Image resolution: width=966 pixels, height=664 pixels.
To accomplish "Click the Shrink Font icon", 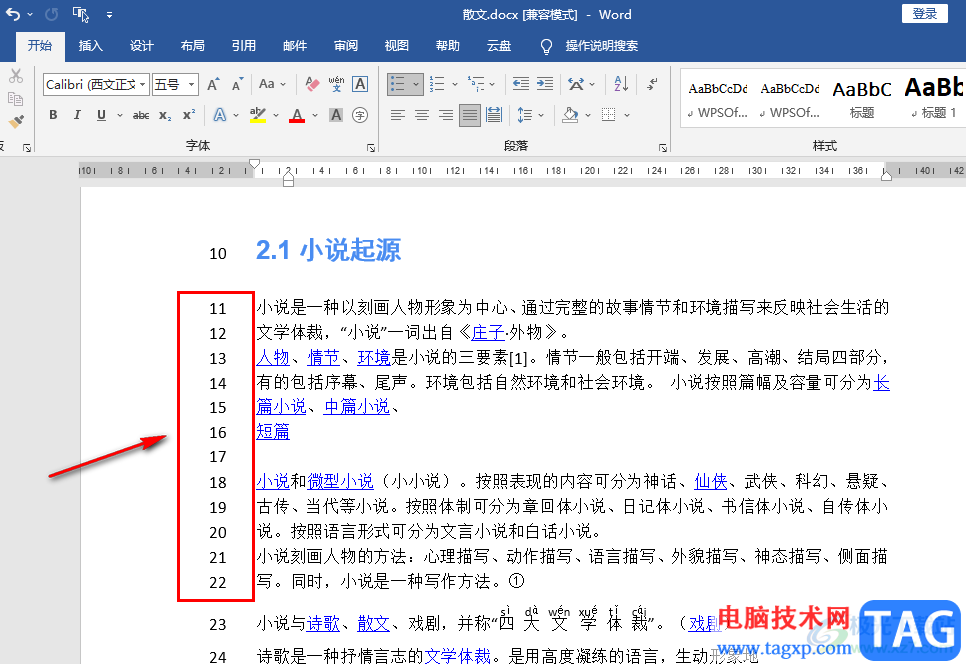I will click(x=237, y=84).
